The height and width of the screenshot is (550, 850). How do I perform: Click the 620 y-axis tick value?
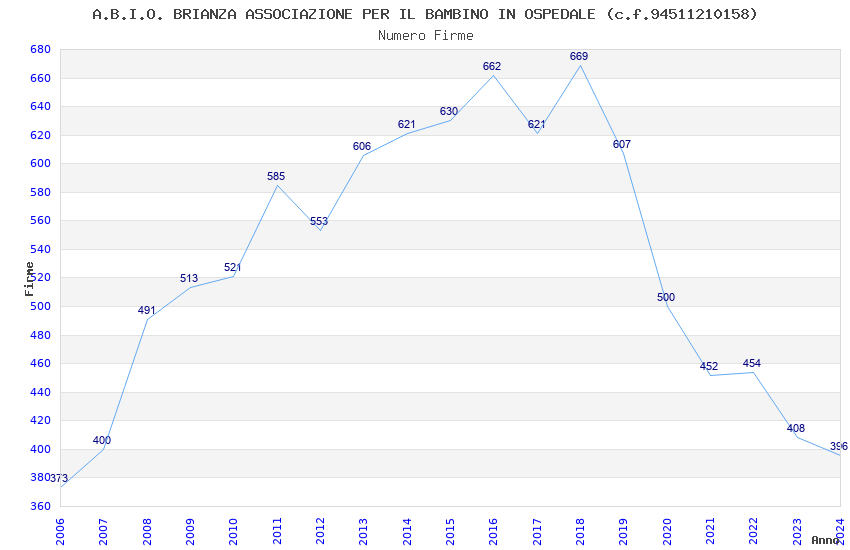[41, 135]
